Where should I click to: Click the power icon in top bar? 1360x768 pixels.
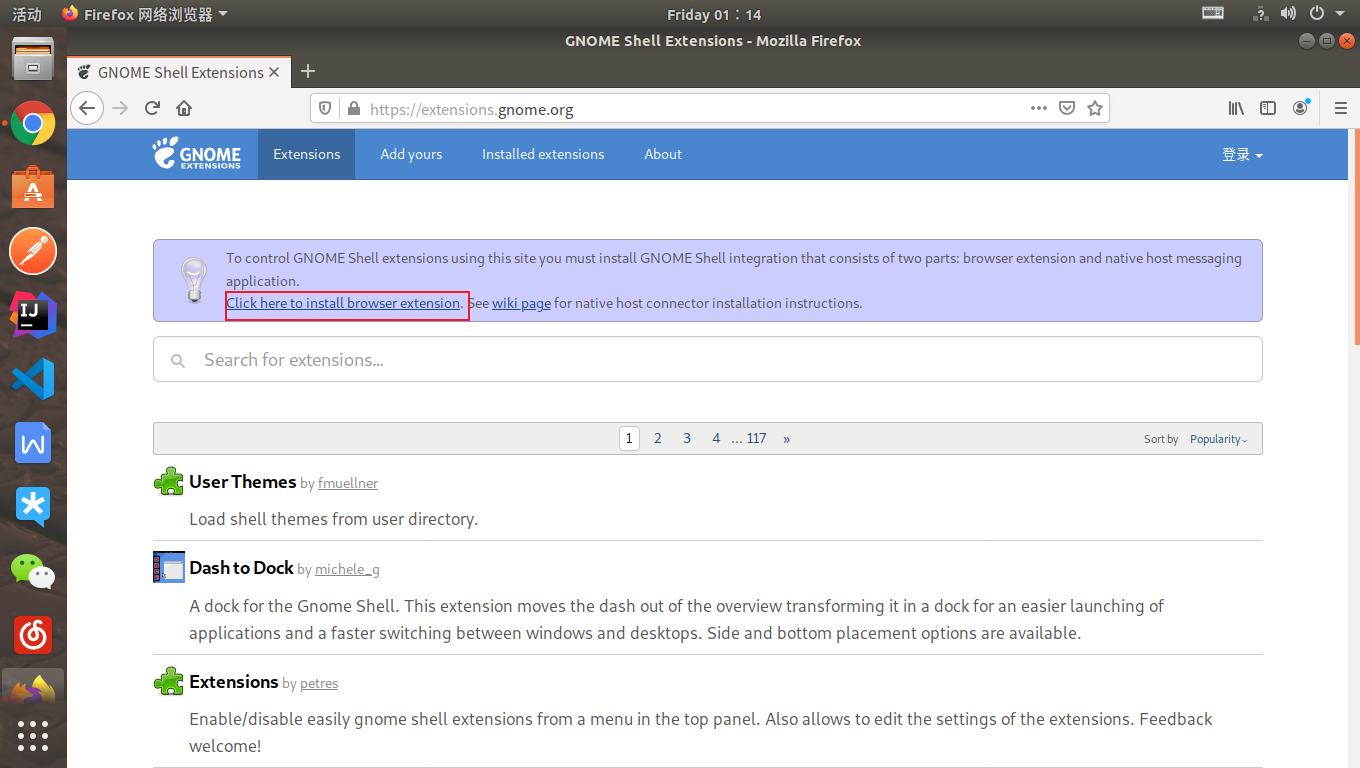[1316, 14]
